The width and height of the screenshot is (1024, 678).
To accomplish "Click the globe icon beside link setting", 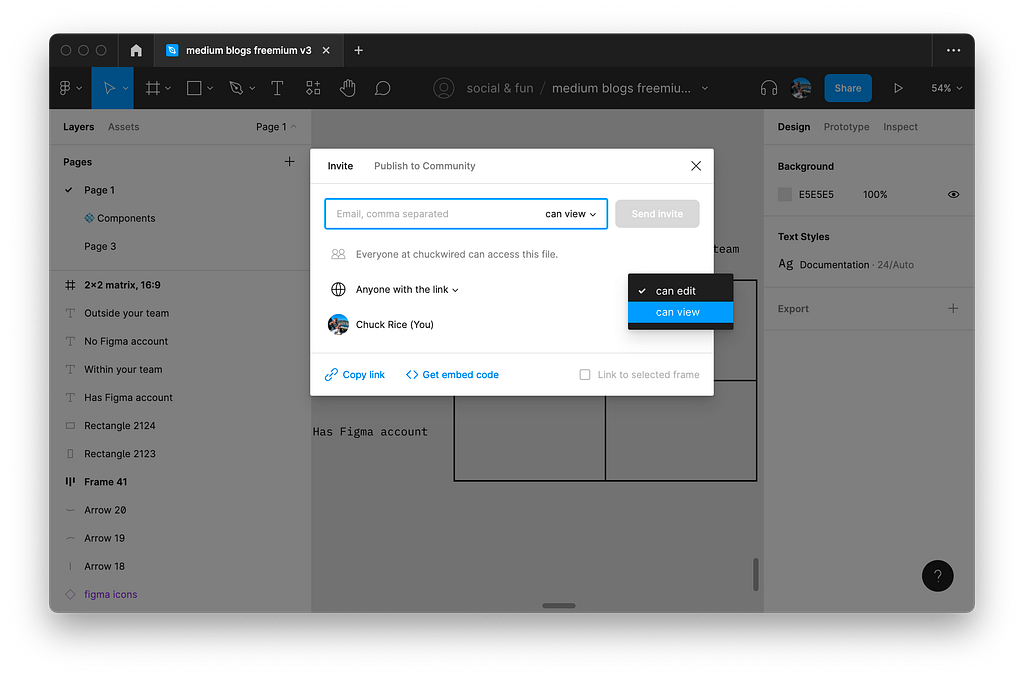I will click(x=338, y=289).
